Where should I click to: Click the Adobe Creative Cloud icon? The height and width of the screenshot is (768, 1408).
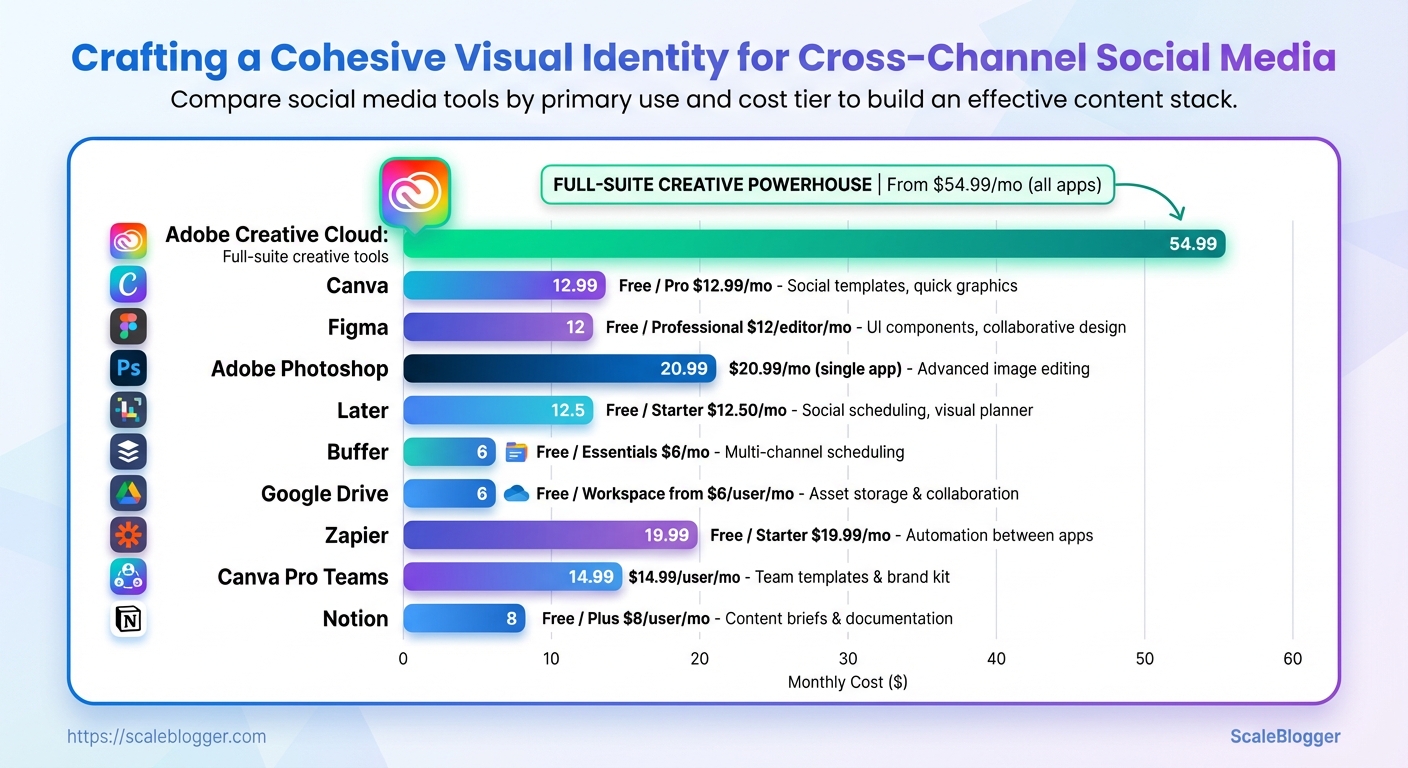[128, 241]
